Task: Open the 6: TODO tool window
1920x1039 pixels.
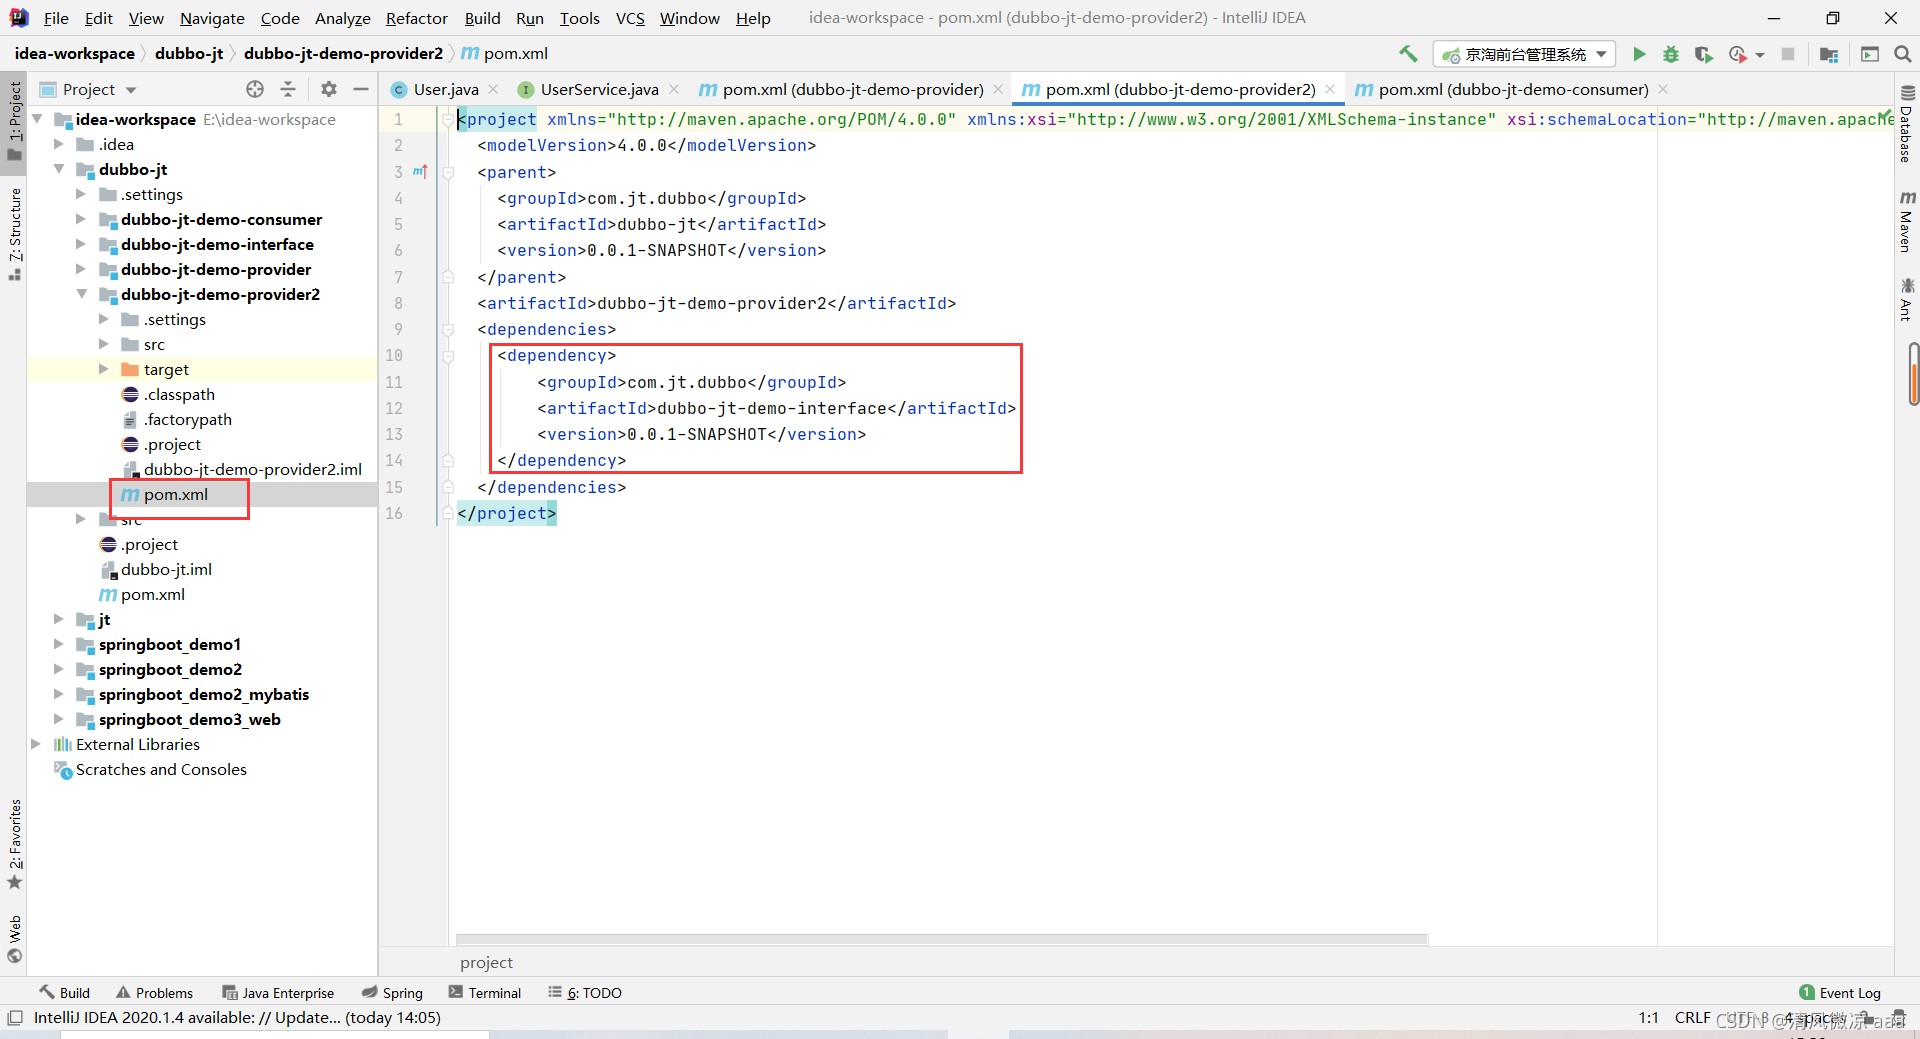Action: point(585,993)
